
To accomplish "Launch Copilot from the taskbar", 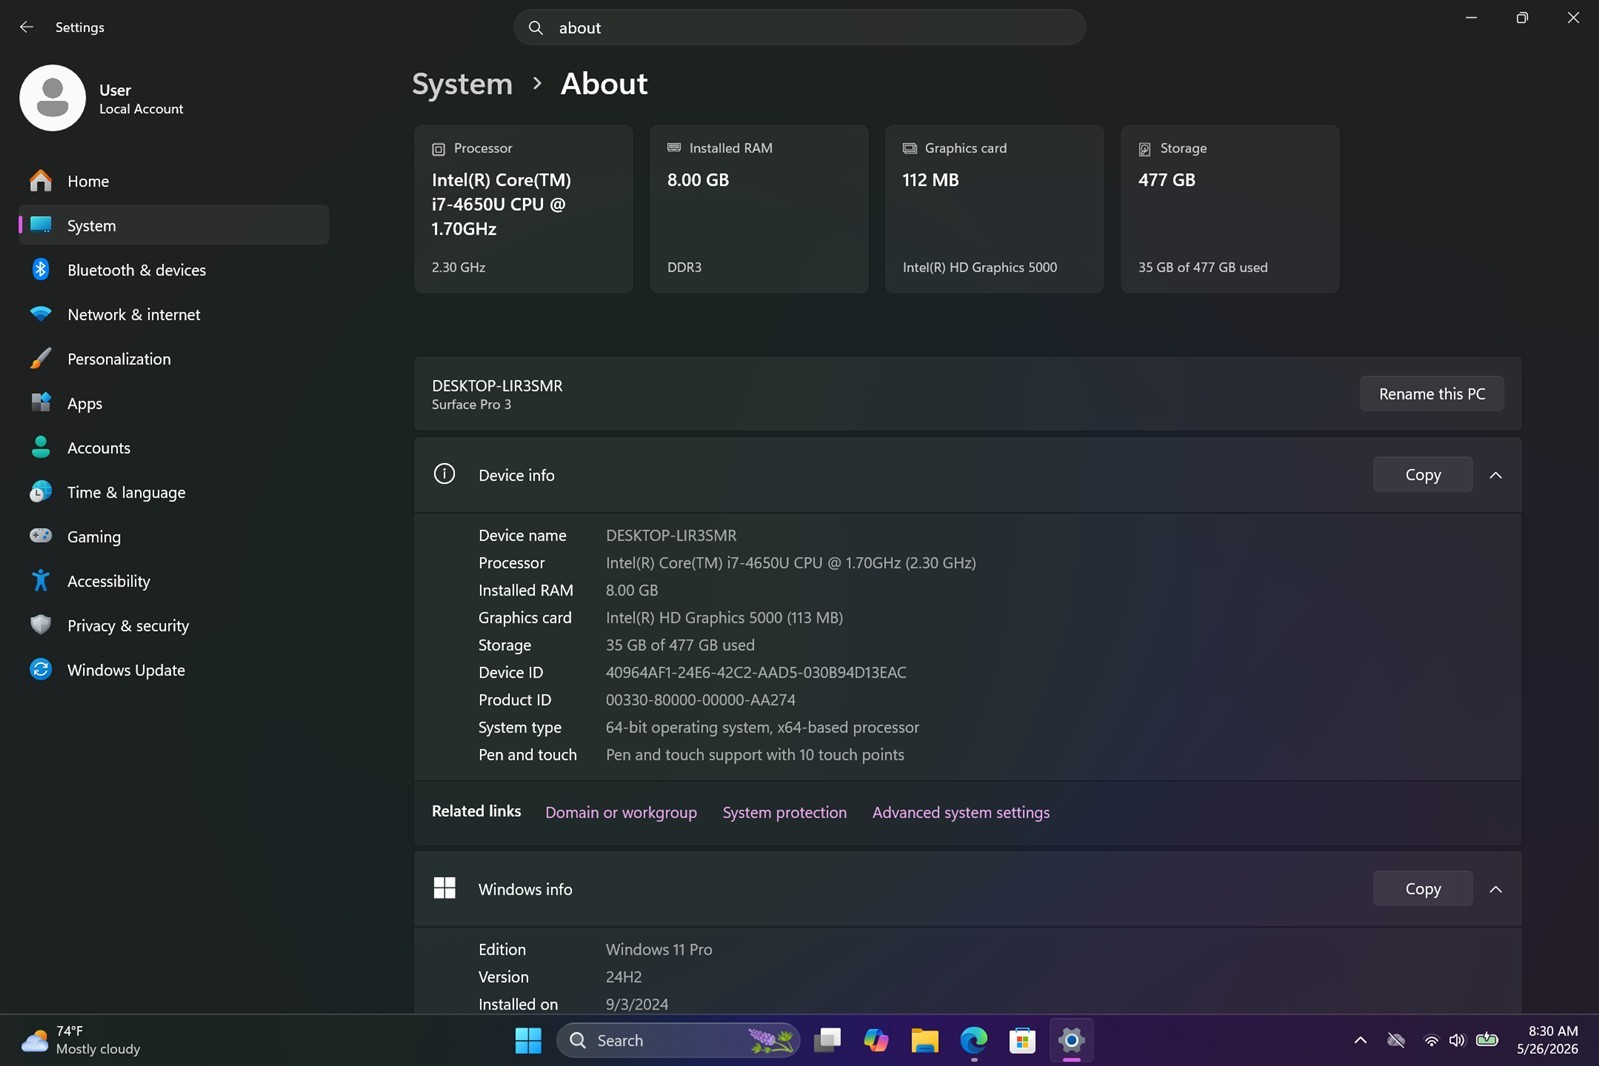I will pos(876,1041).
